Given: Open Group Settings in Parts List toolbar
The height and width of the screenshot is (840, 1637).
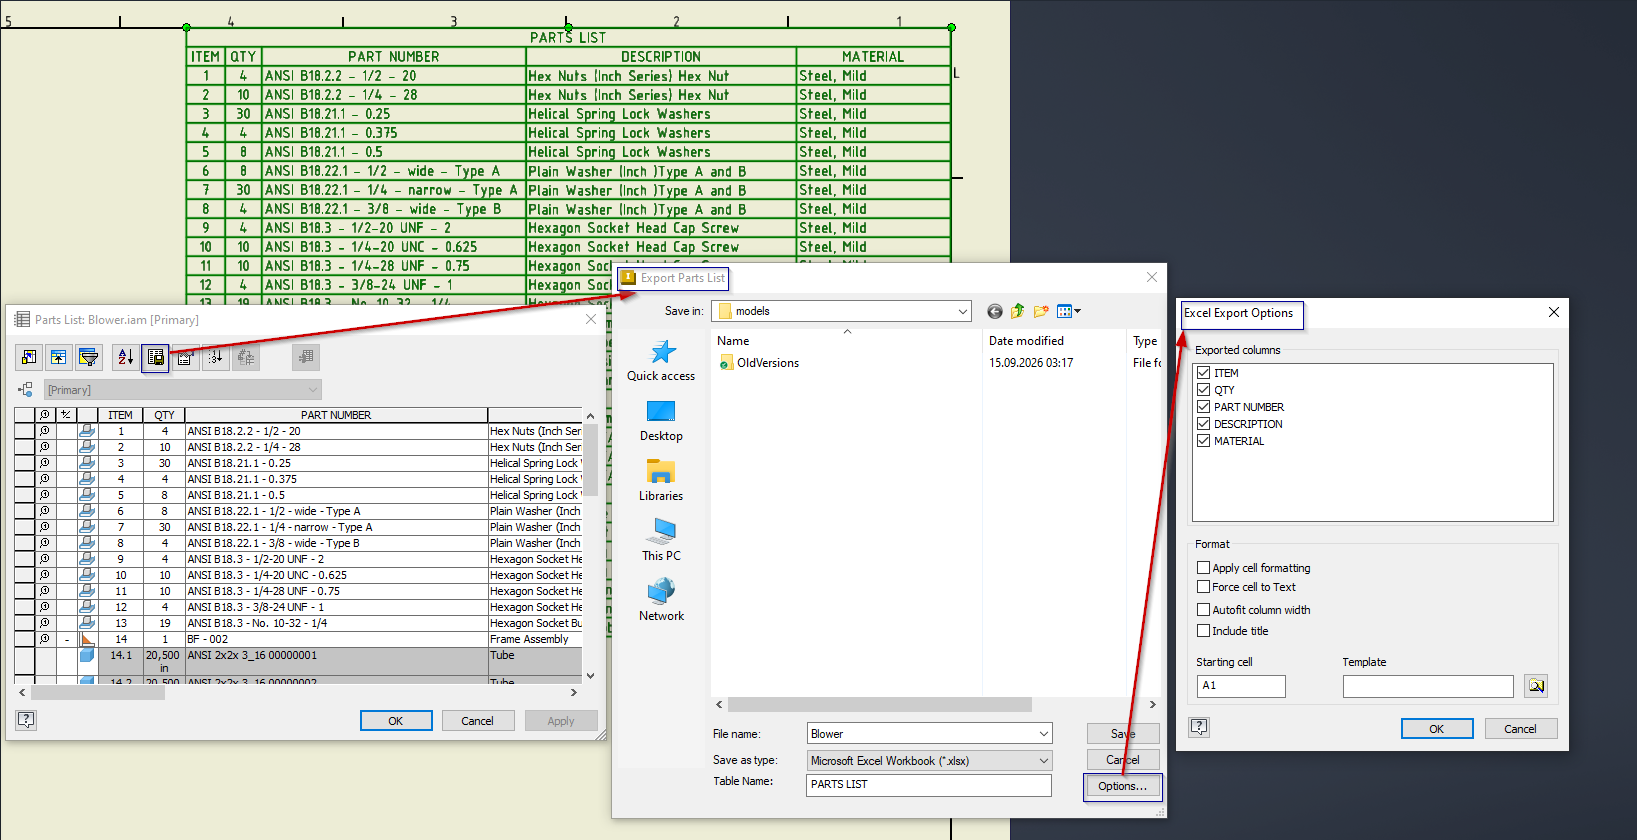Looking at the screenshot, I should click(59, 357).
